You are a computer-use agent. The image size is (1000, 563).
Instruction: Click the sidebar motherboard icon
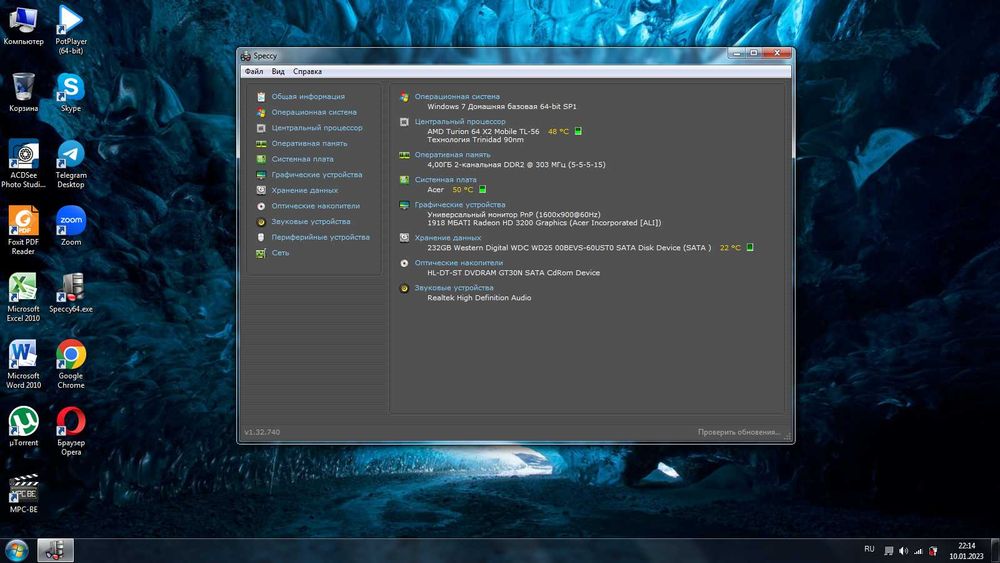[x=261, y=159]
